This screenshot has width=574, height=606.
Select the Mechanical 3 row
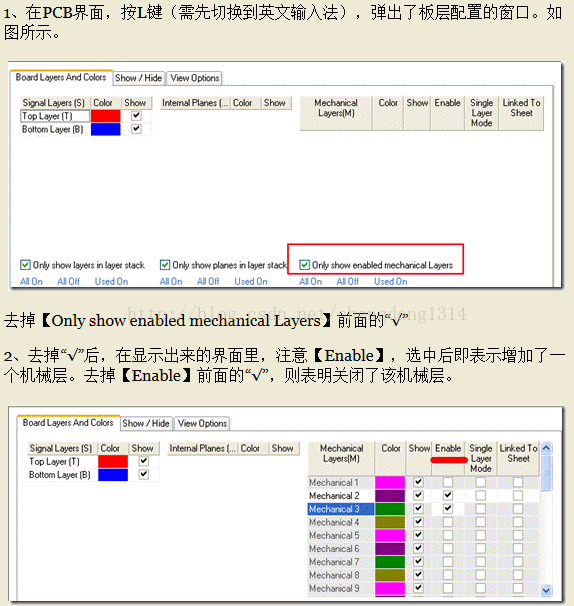tap(341, 509)
